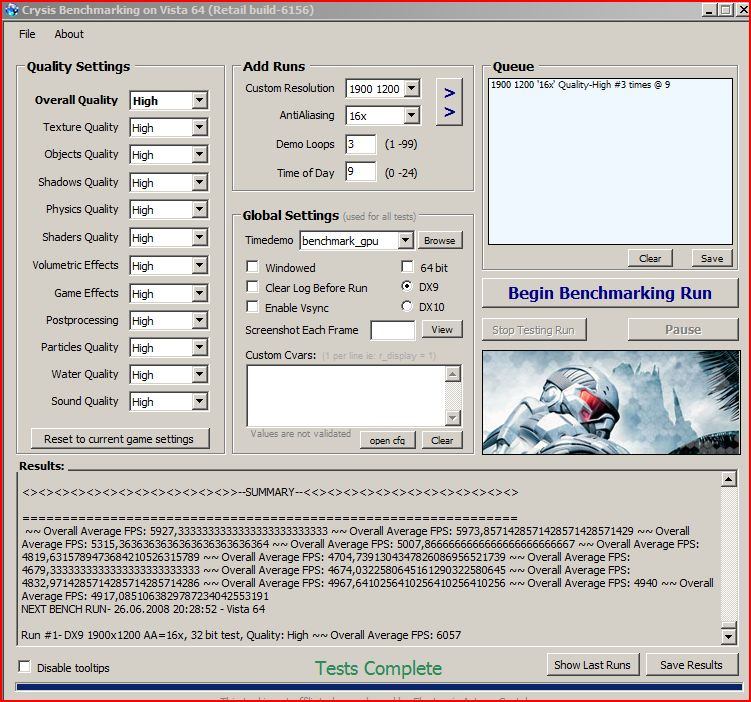751x702 pixels.
Task: Select the DX10 radio button
Action: click(x=407, y=306)
